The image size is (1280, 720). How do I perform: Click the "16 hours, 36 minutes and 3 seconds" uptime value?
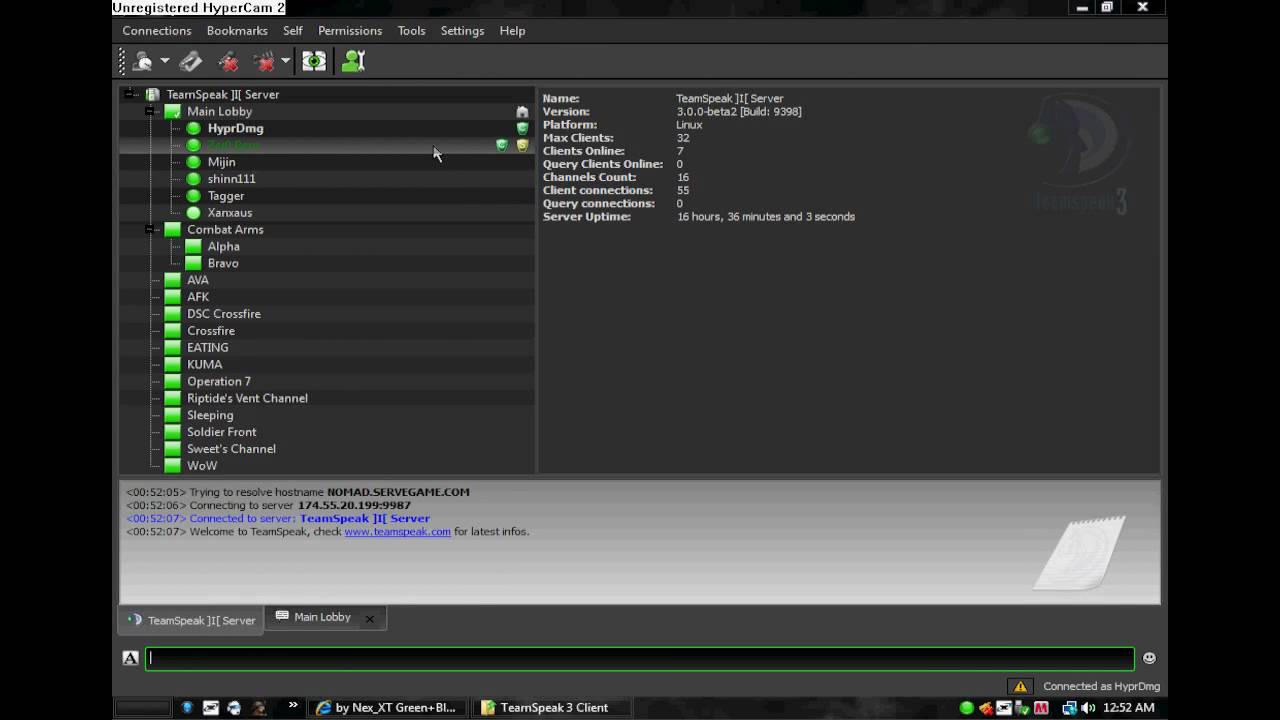[x=766, y=217]
